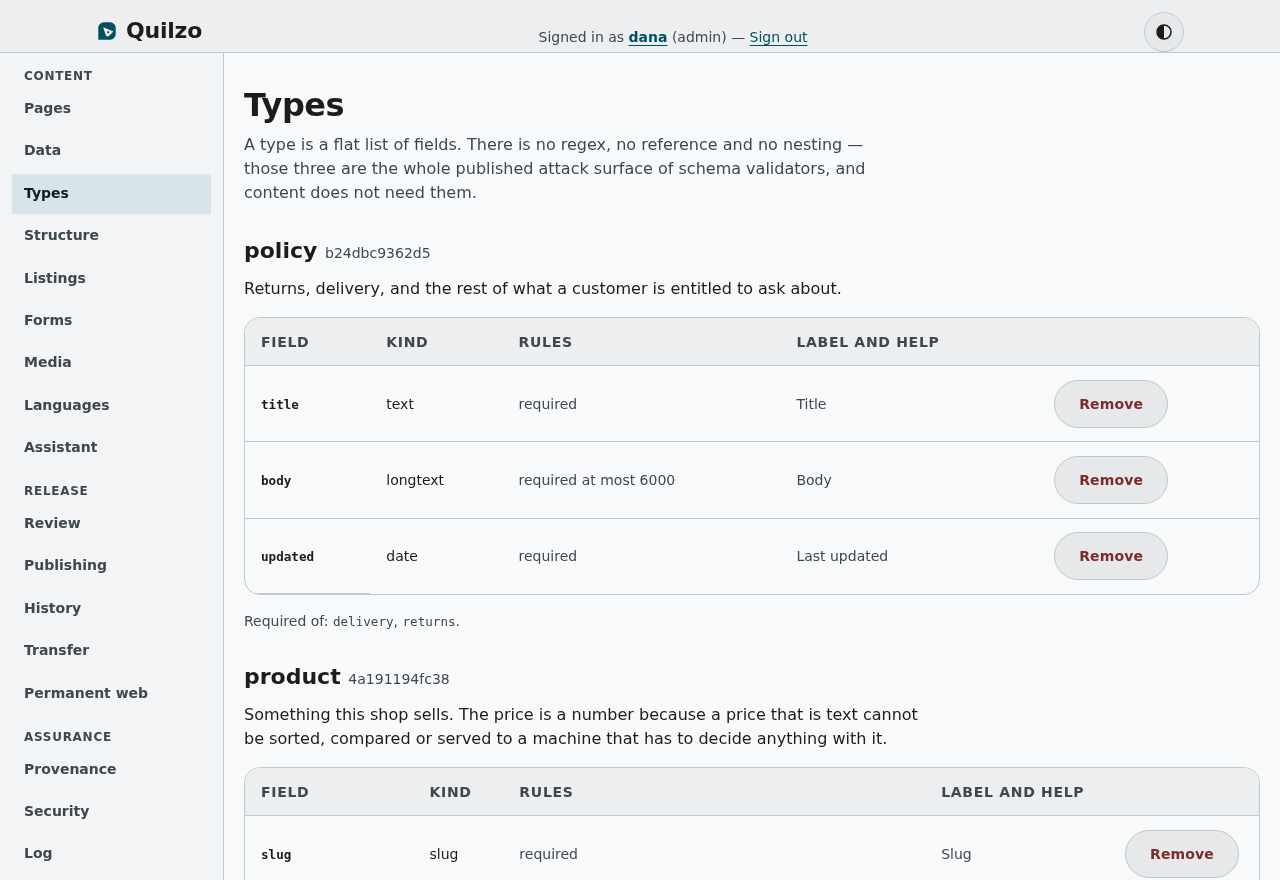Screen dimensions: 1280x880
Task: Open the Media section
Action: (x=111, y=362)
